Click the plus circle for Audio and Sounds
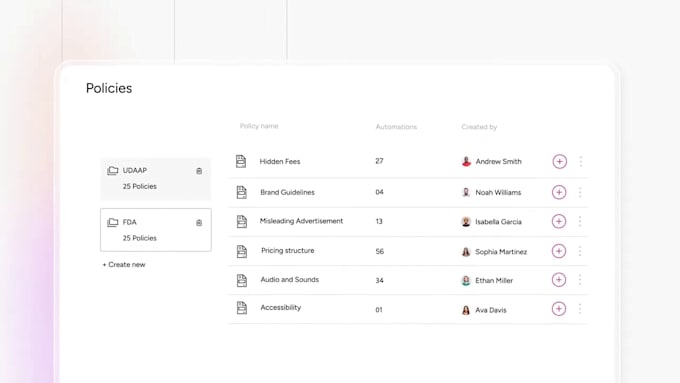The height and width of the screenshot is (383, 680). (559, 280)
